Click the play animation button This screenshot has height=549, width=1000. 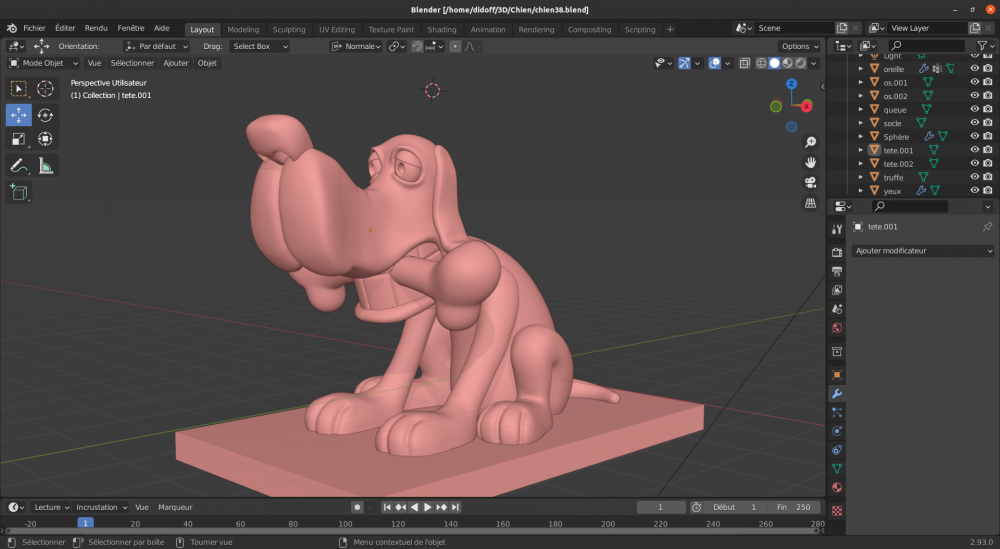click(428, 508)
